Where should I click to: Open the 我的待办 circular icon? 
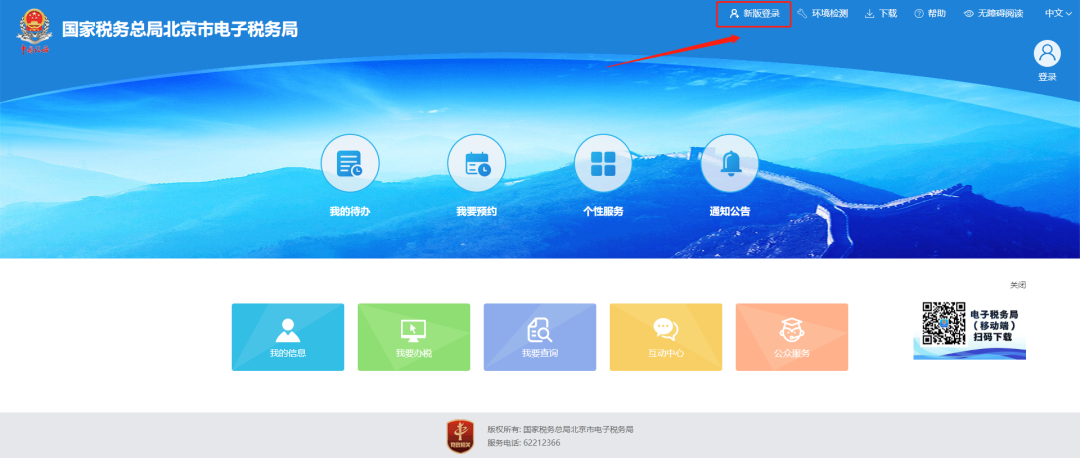pos(349,164)
